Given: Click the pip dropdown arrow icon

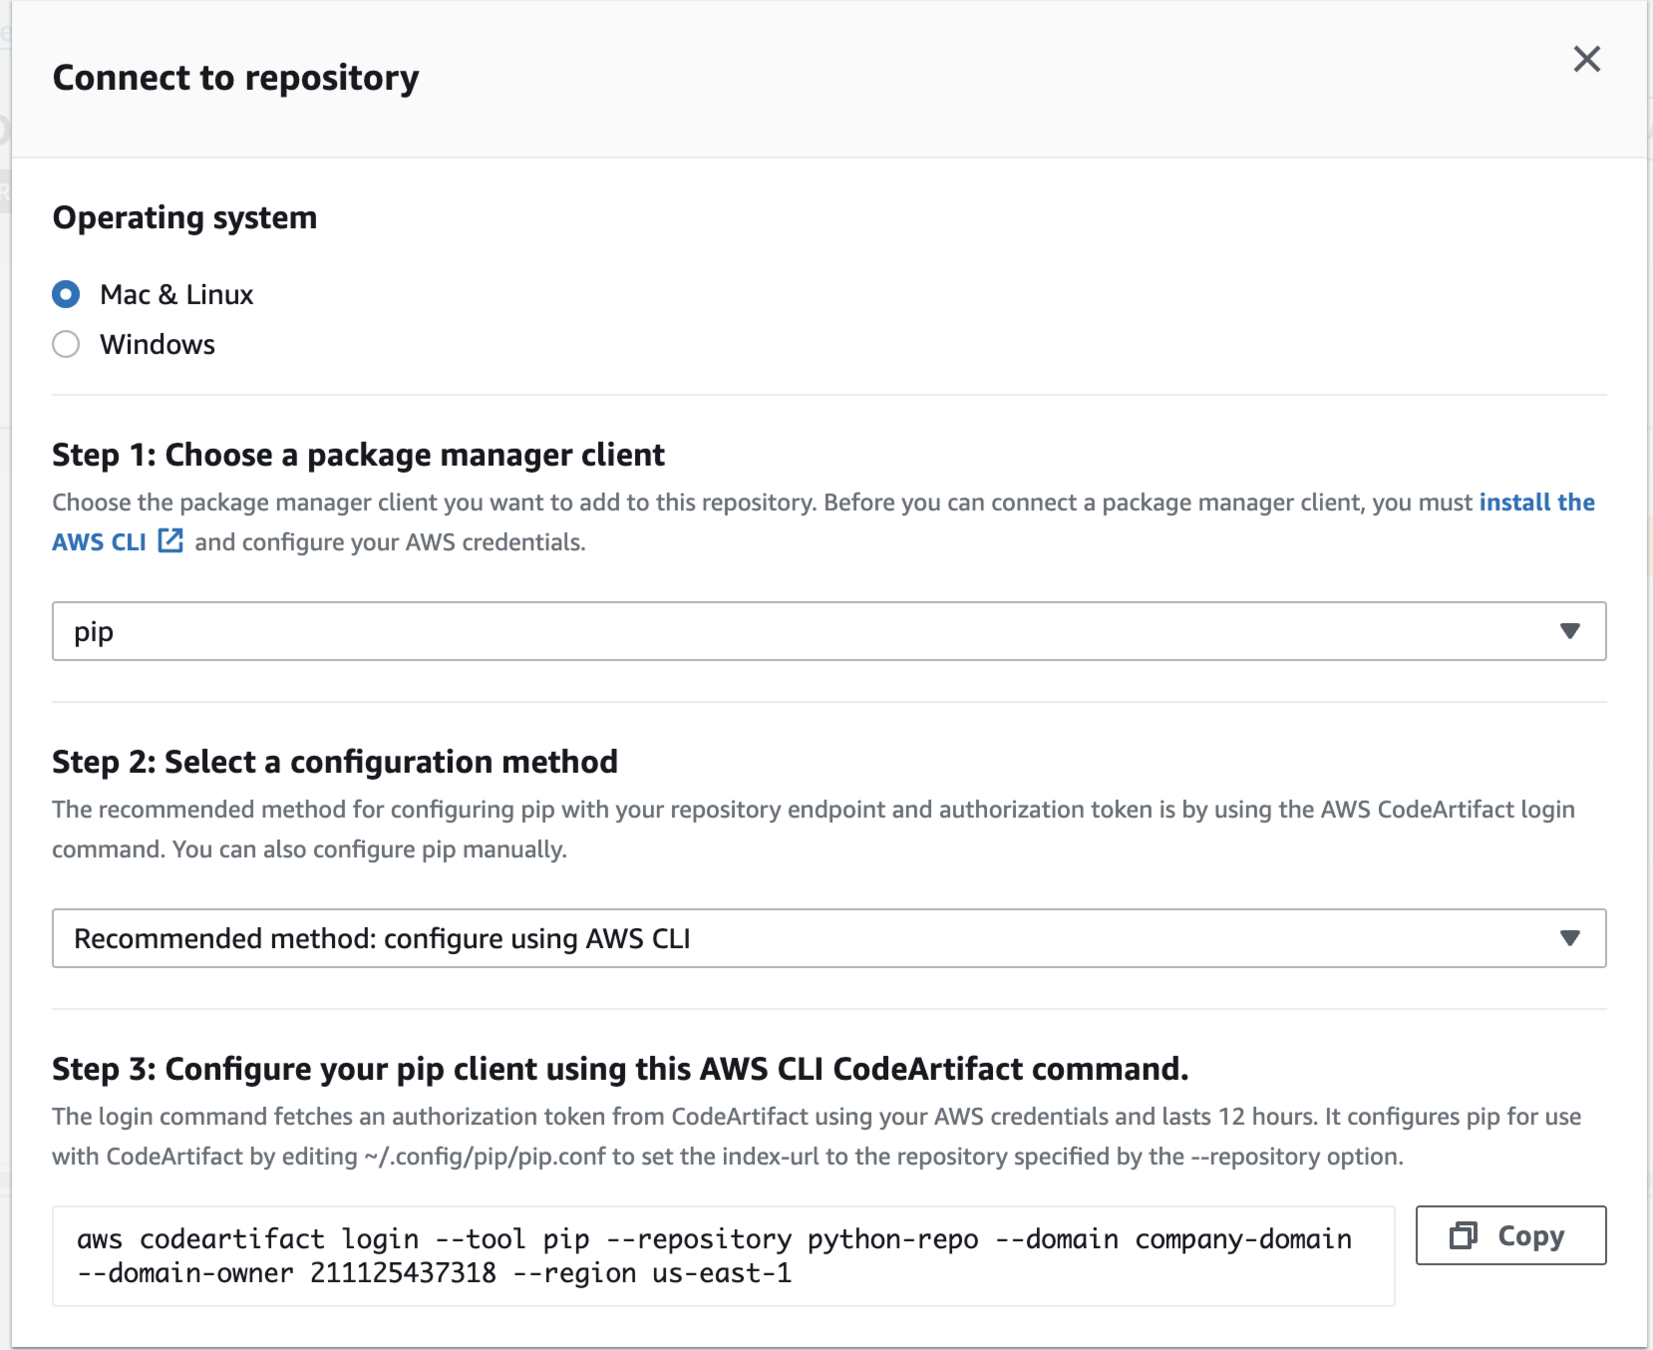Looking at the screenshot, I should tap(1569, 631).
